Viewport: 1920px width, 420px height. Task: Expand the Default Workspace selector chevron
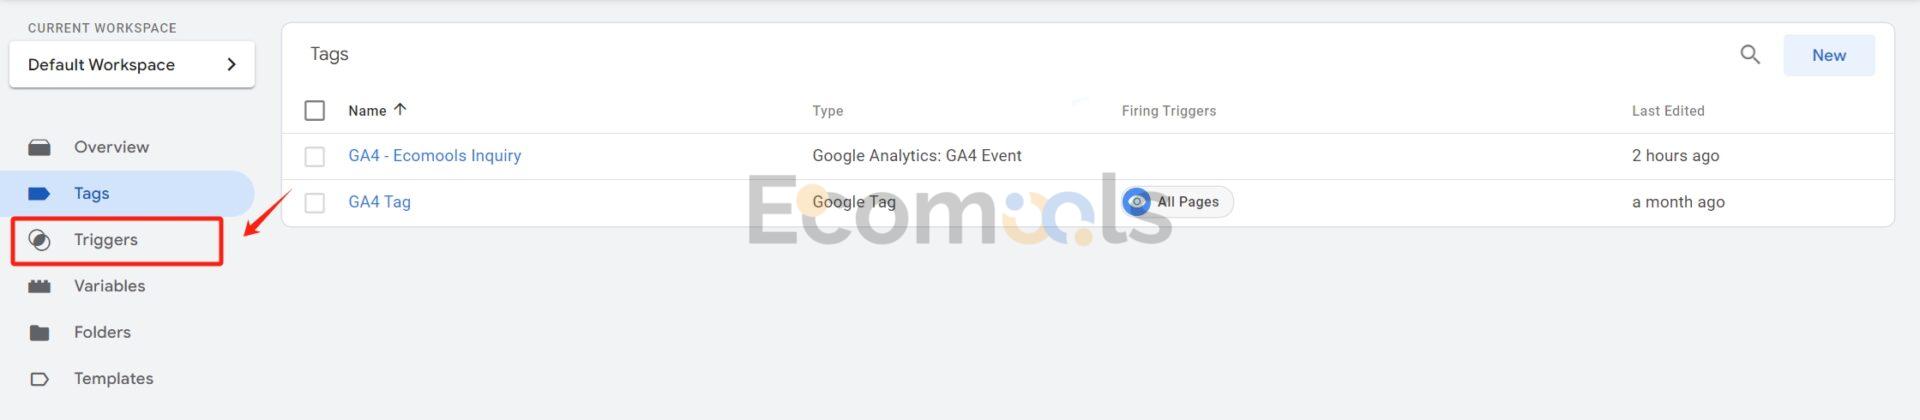click(232, 64)
